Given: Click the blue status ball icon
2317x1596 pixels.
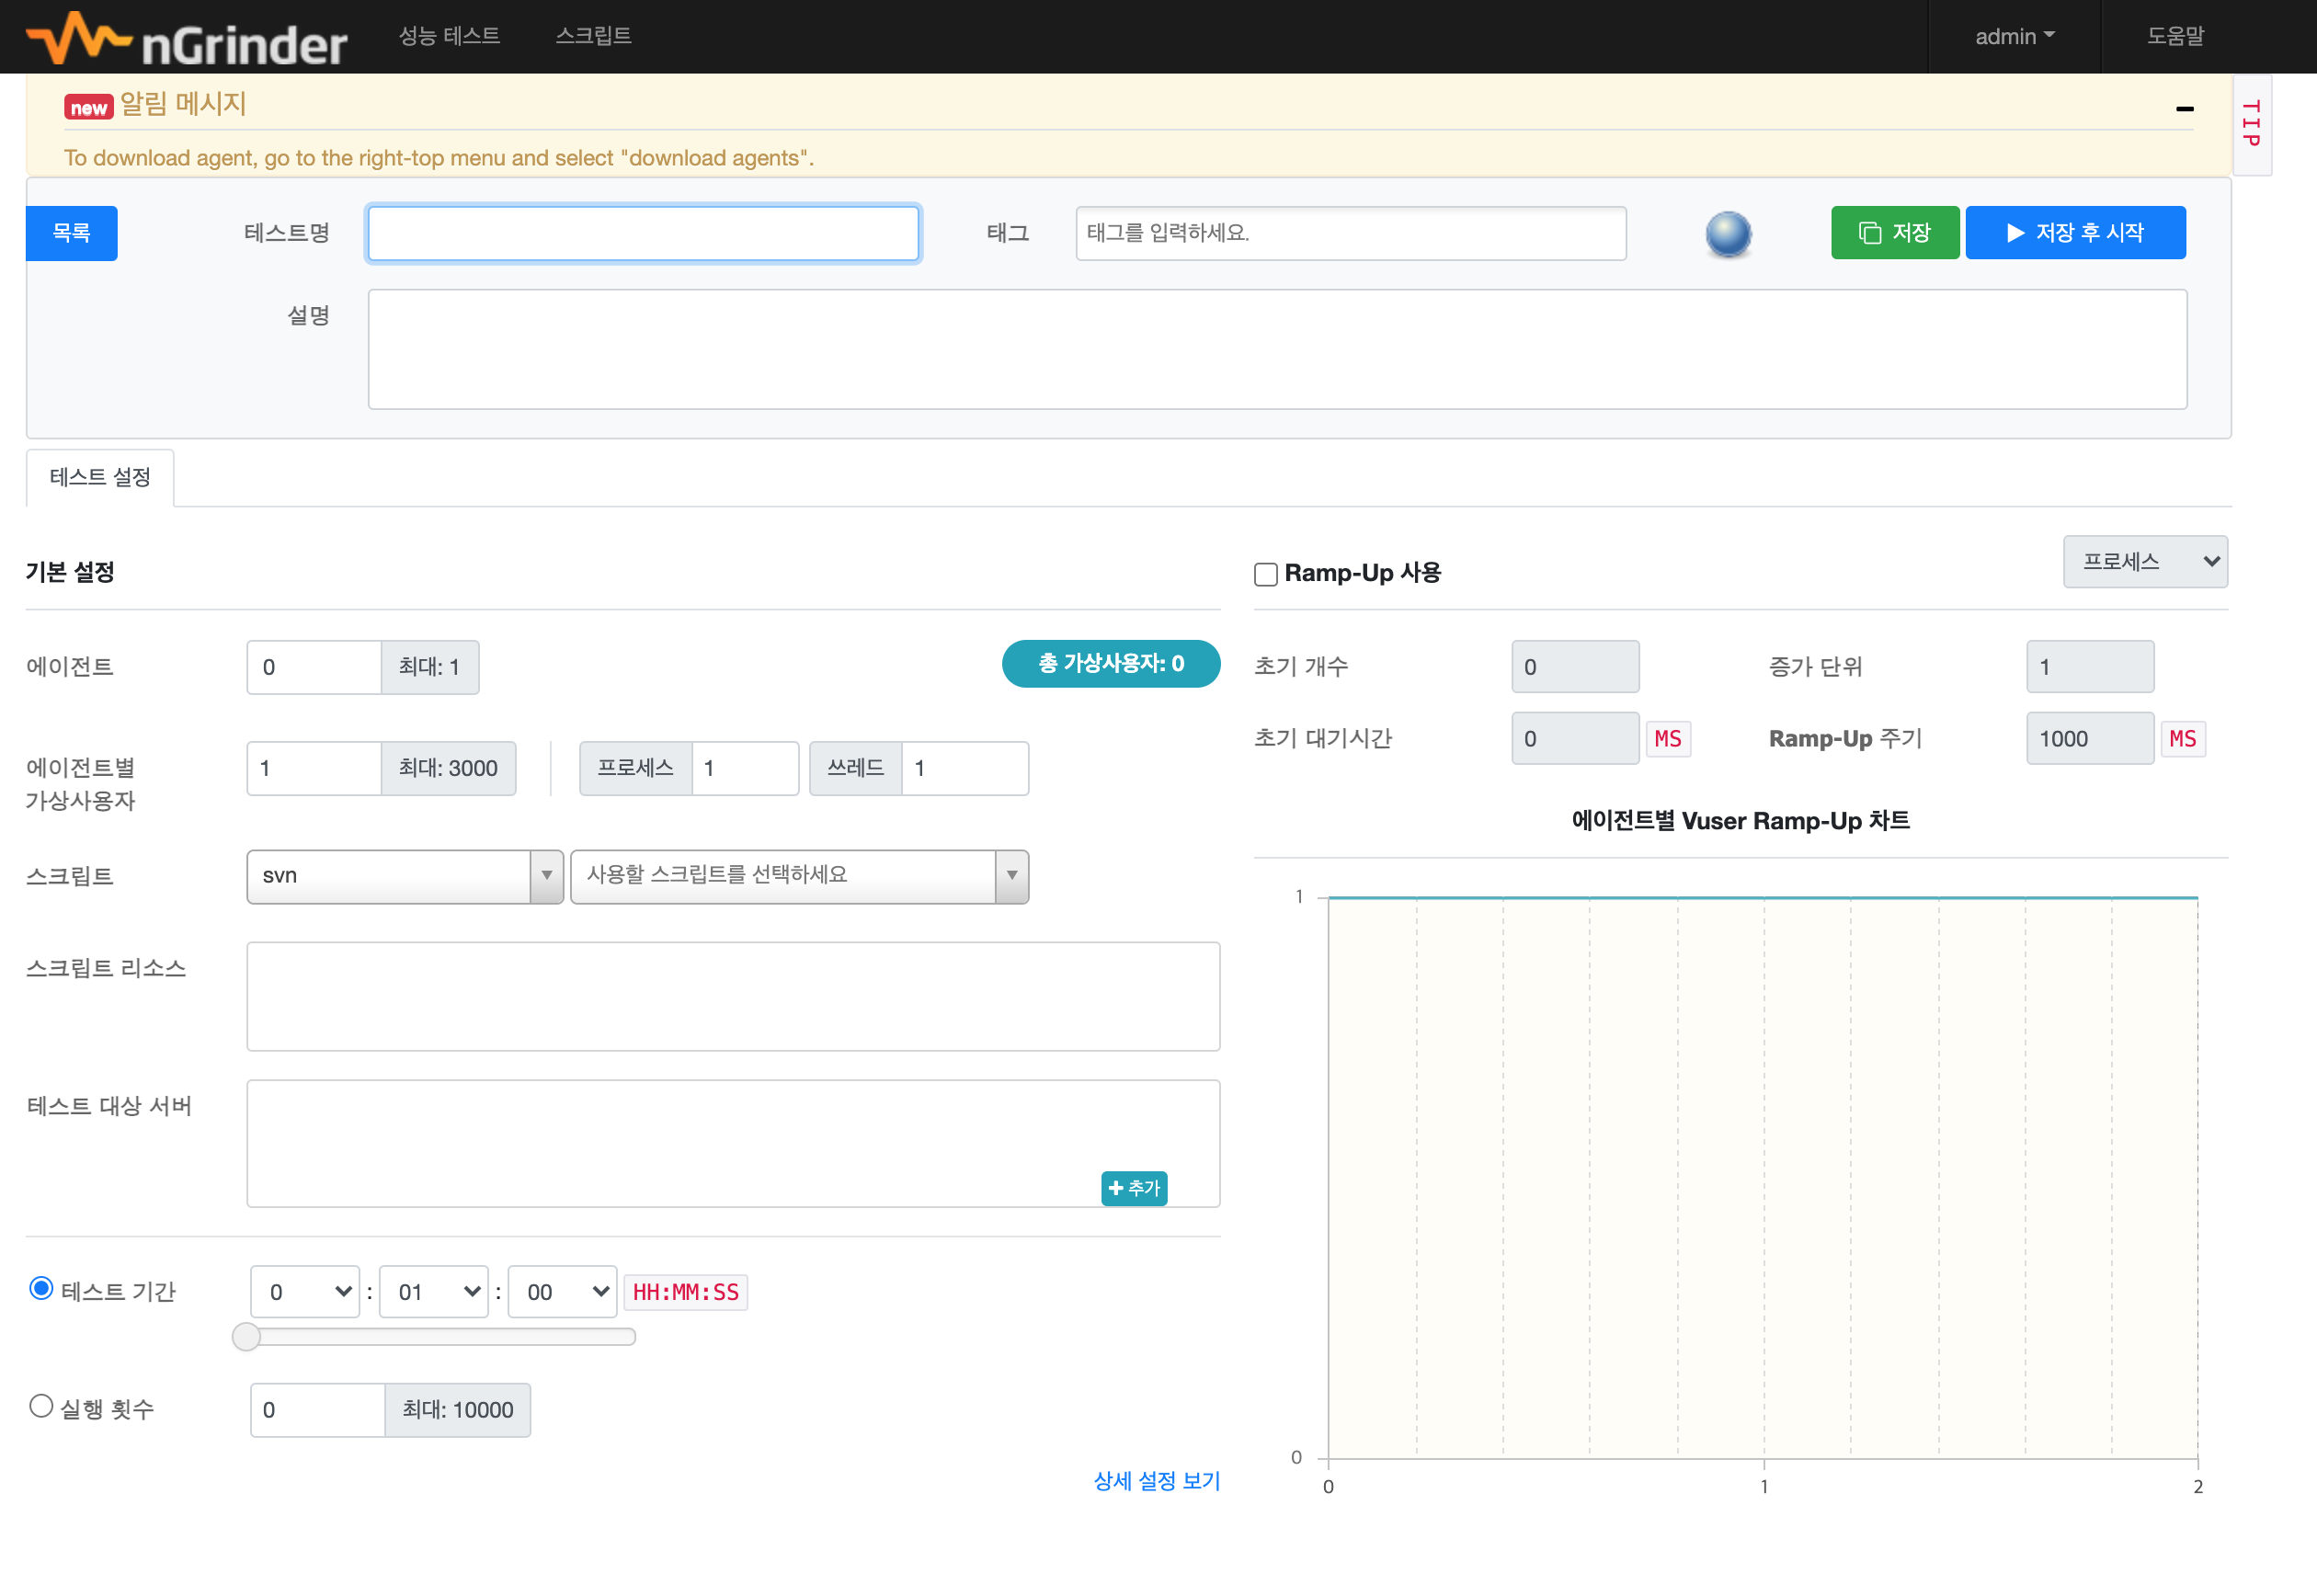Looking at the screenshot, I should (x=1727, y=234).
